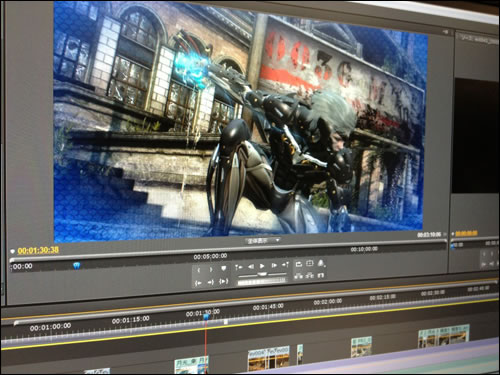Image resolution: width=500 pixels, height=375 pixels.
Task: Click the Extract icon
Action: tap(310, 264)
